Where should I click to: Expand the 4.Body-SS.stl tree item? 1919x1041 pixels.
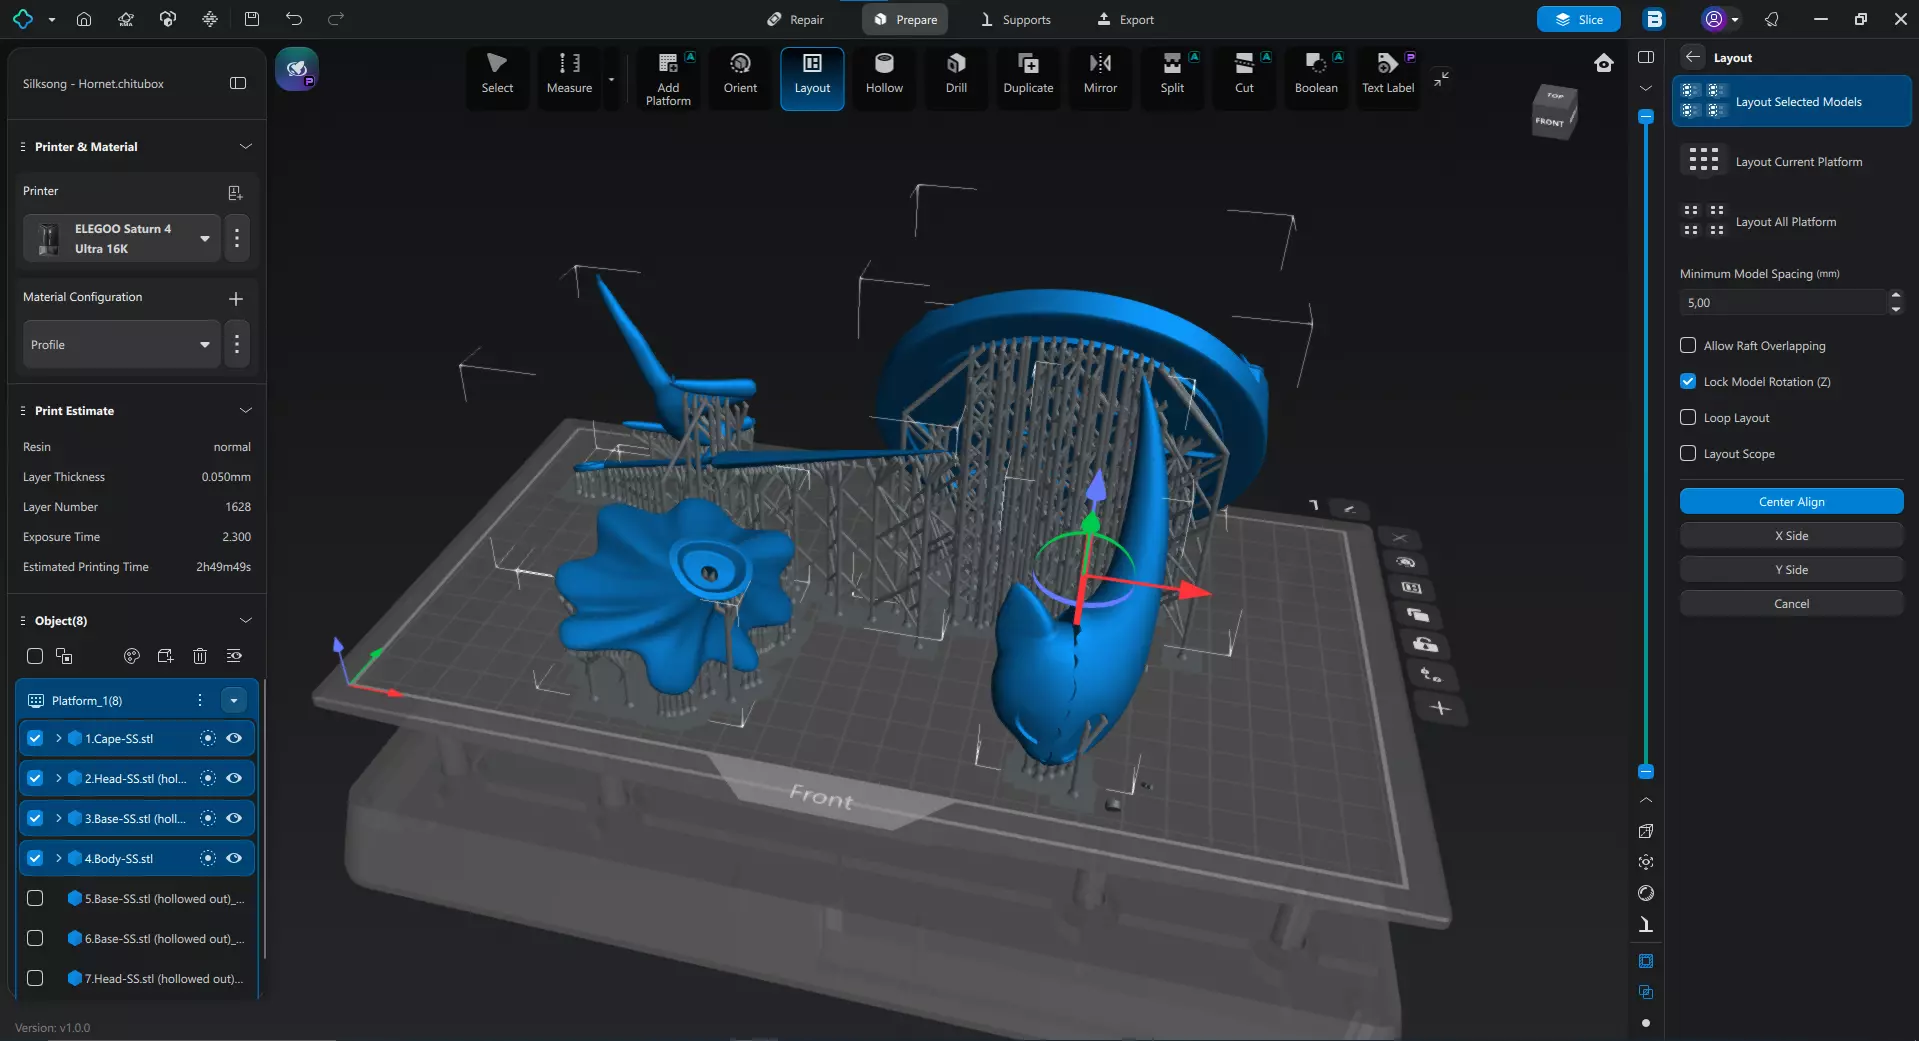point(58,858)
